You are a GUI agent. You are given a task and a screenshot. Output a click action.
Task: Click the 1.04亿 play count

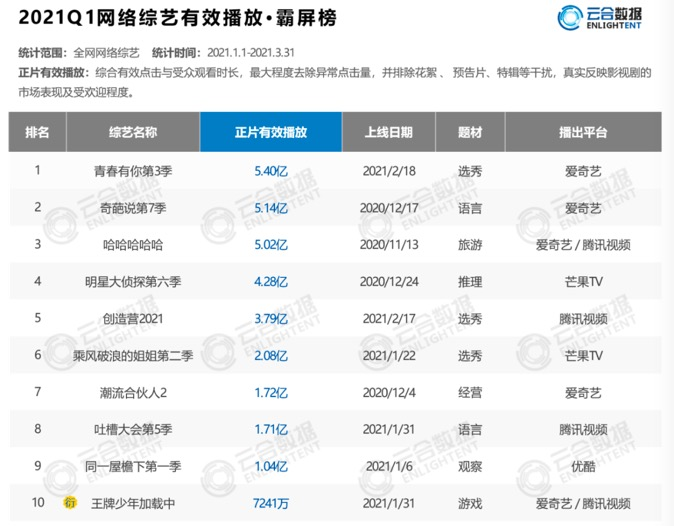pyautogui.click(x=271, y=466)
